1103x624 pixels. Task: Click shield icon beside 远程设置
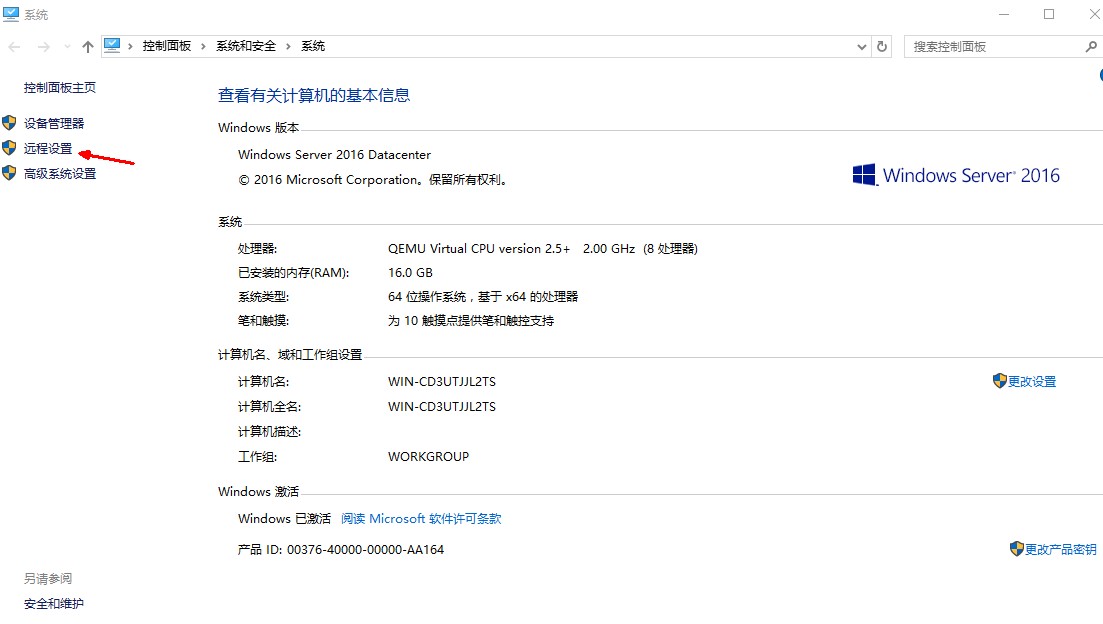click(x=9, y=148)
